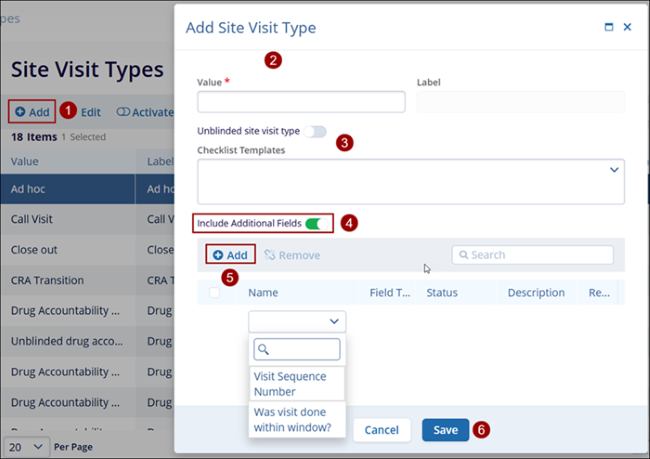
Task: Select the Call Visit row
Action: [68, 219]
